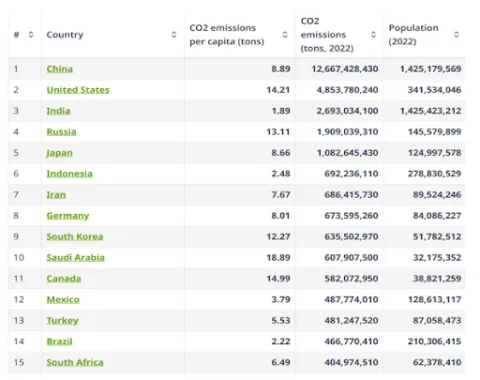Select Germany emissions value 673,595,260
The height and width of the screenshot is (380, 480).
coord(351,216)
